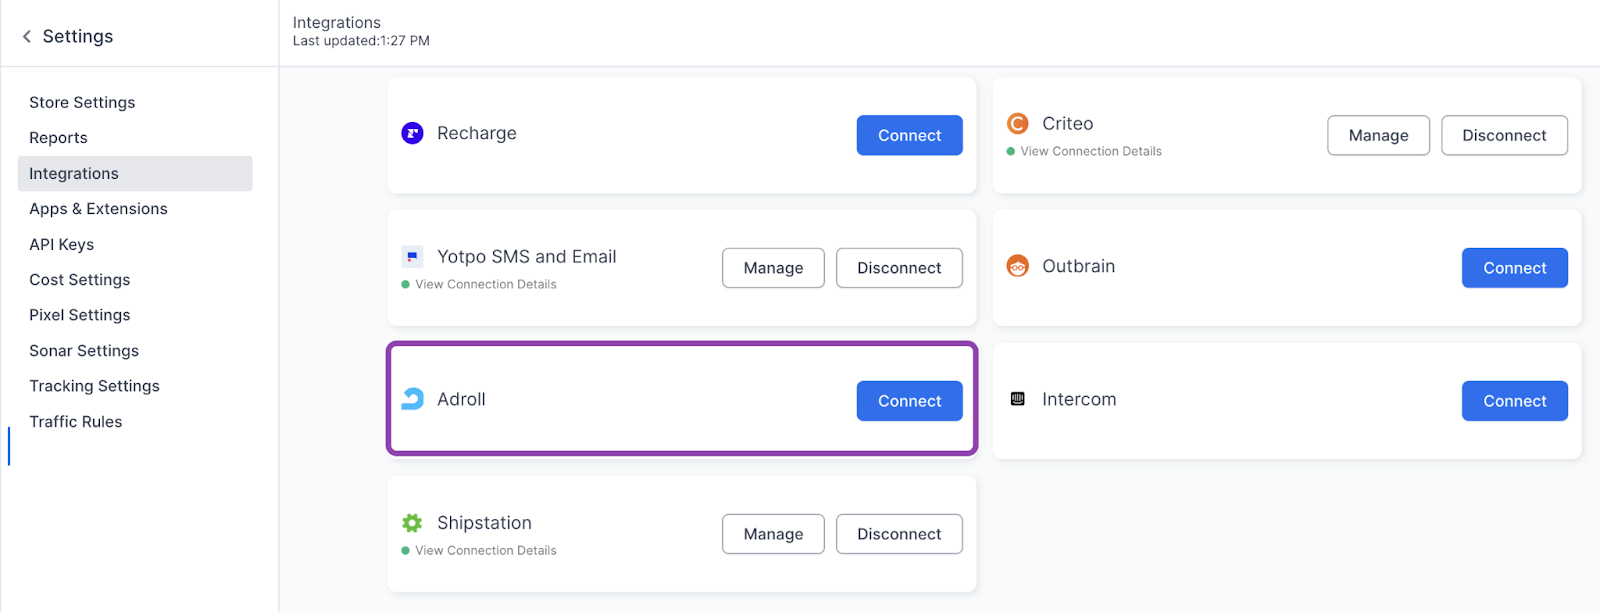Open Store Settings in sidebar
The height and width of the screenshot is (612, 1600).
(82, 102)
